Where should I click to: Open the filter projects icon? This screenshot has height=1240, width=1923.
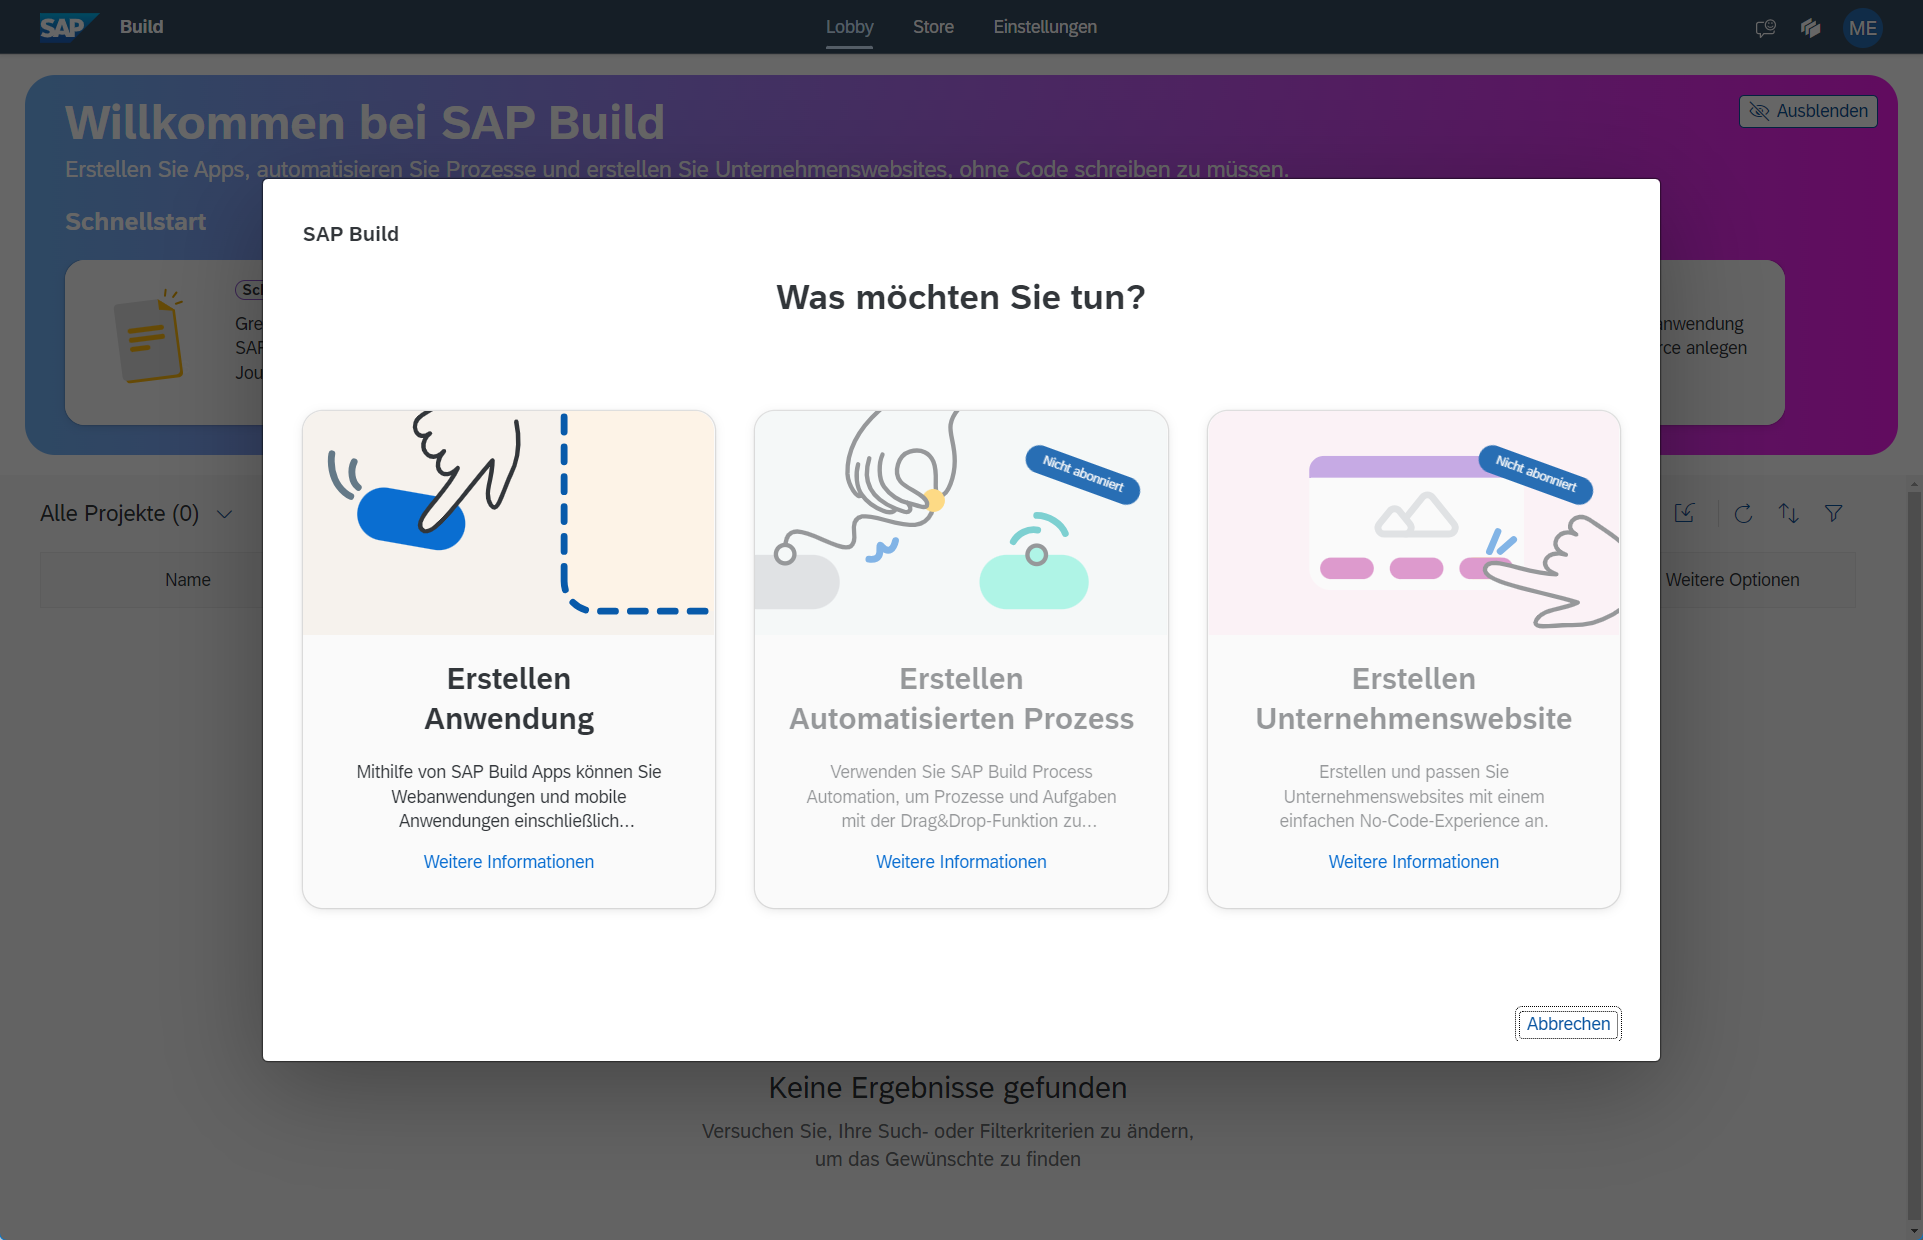[x=1835, y=513]
